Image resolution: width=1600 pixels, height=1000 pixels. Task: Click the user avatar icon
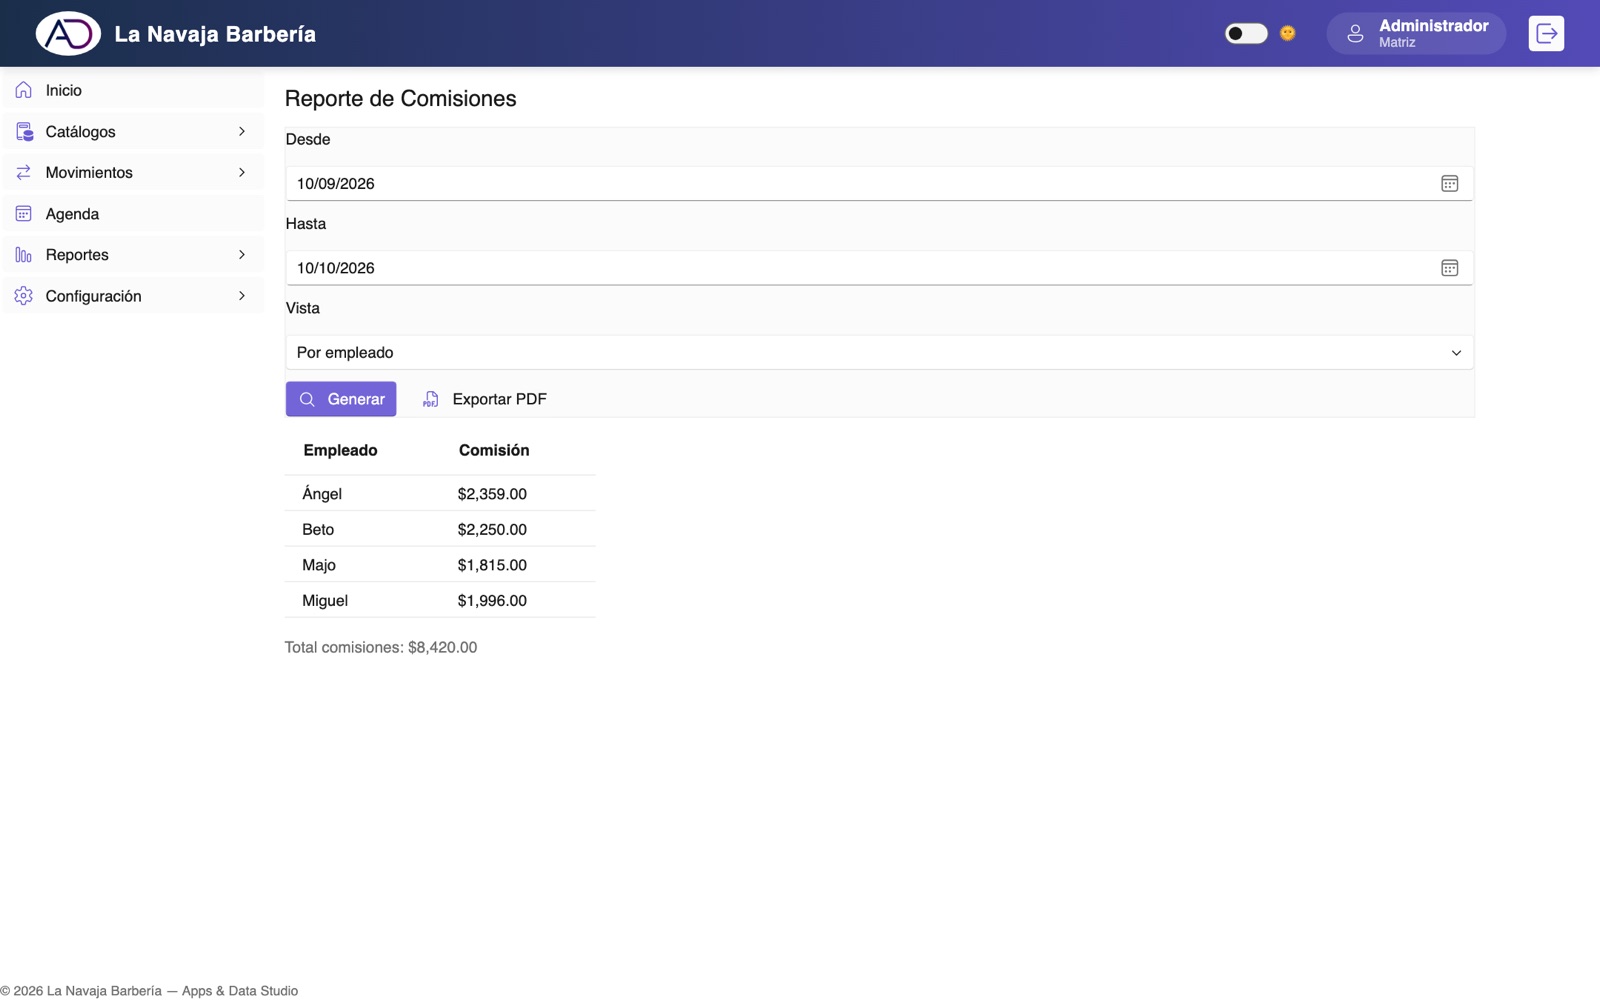pos(1355,33)
